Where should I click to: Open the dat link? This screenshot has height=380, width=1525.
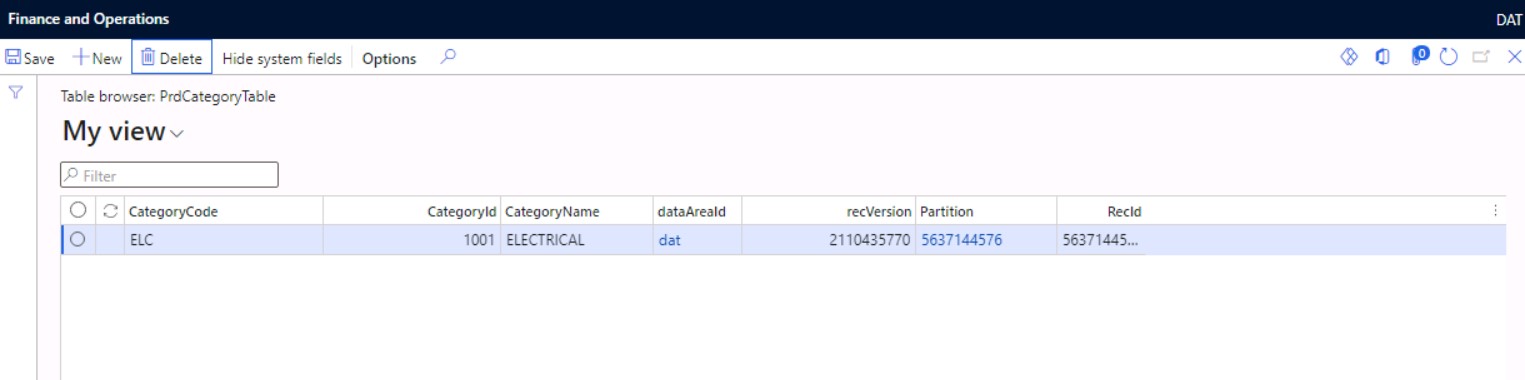[669, 240]
